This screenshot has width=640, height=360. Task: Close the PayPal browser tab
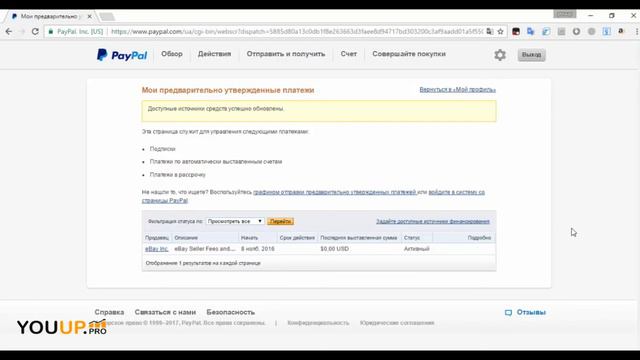[89, 16]
